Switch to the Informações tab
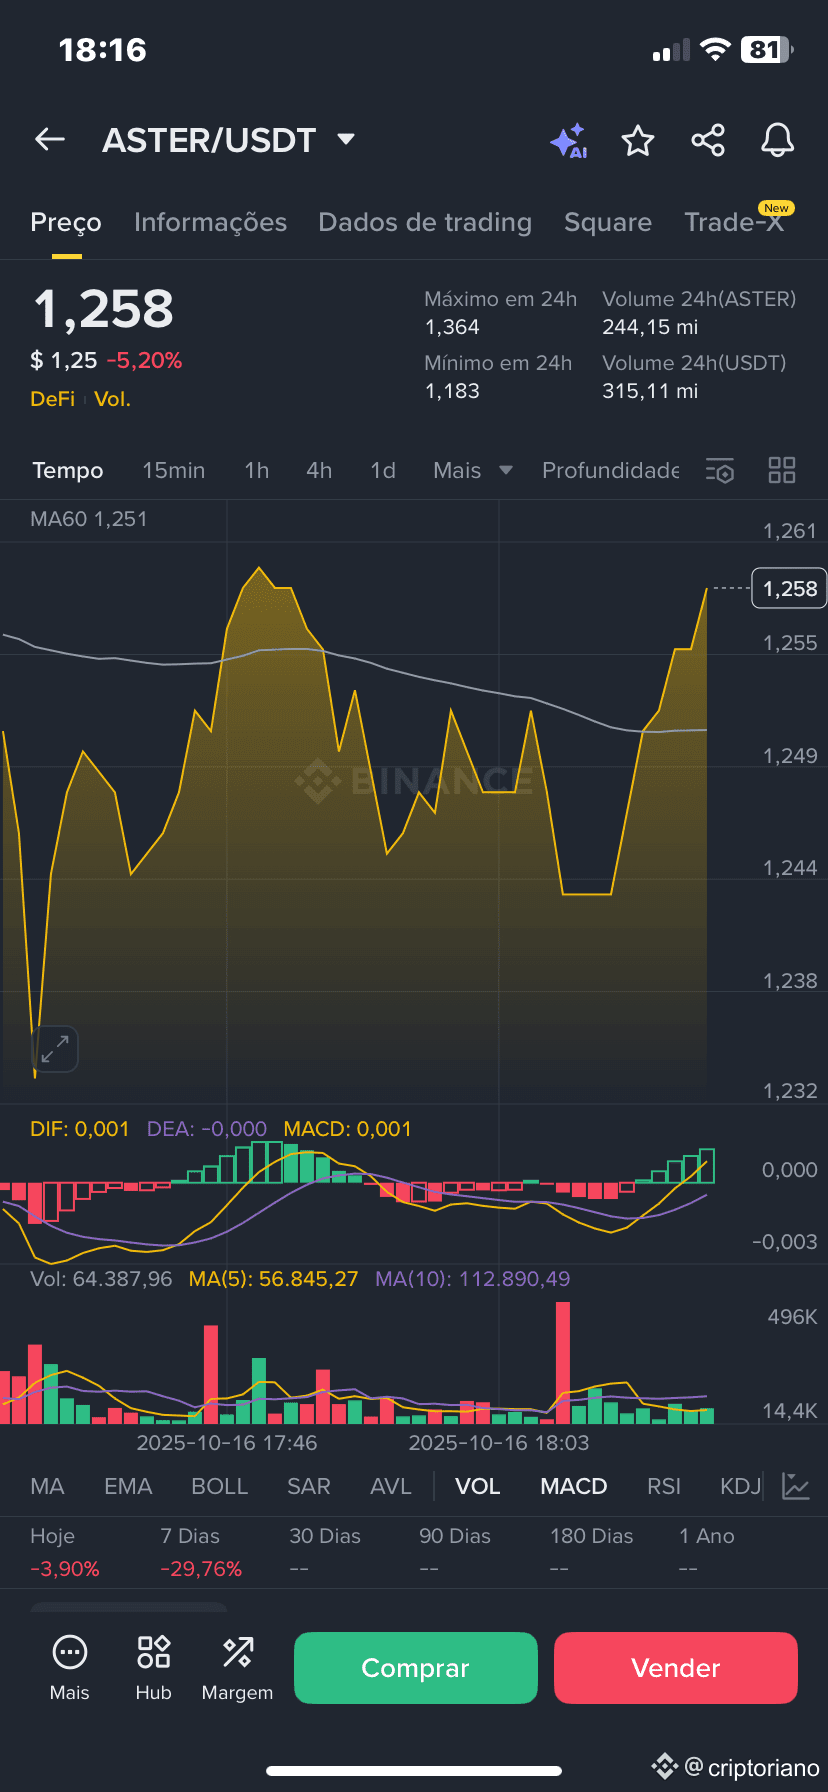The height and width of the screenshot is (1792, 828). [210, 222]
